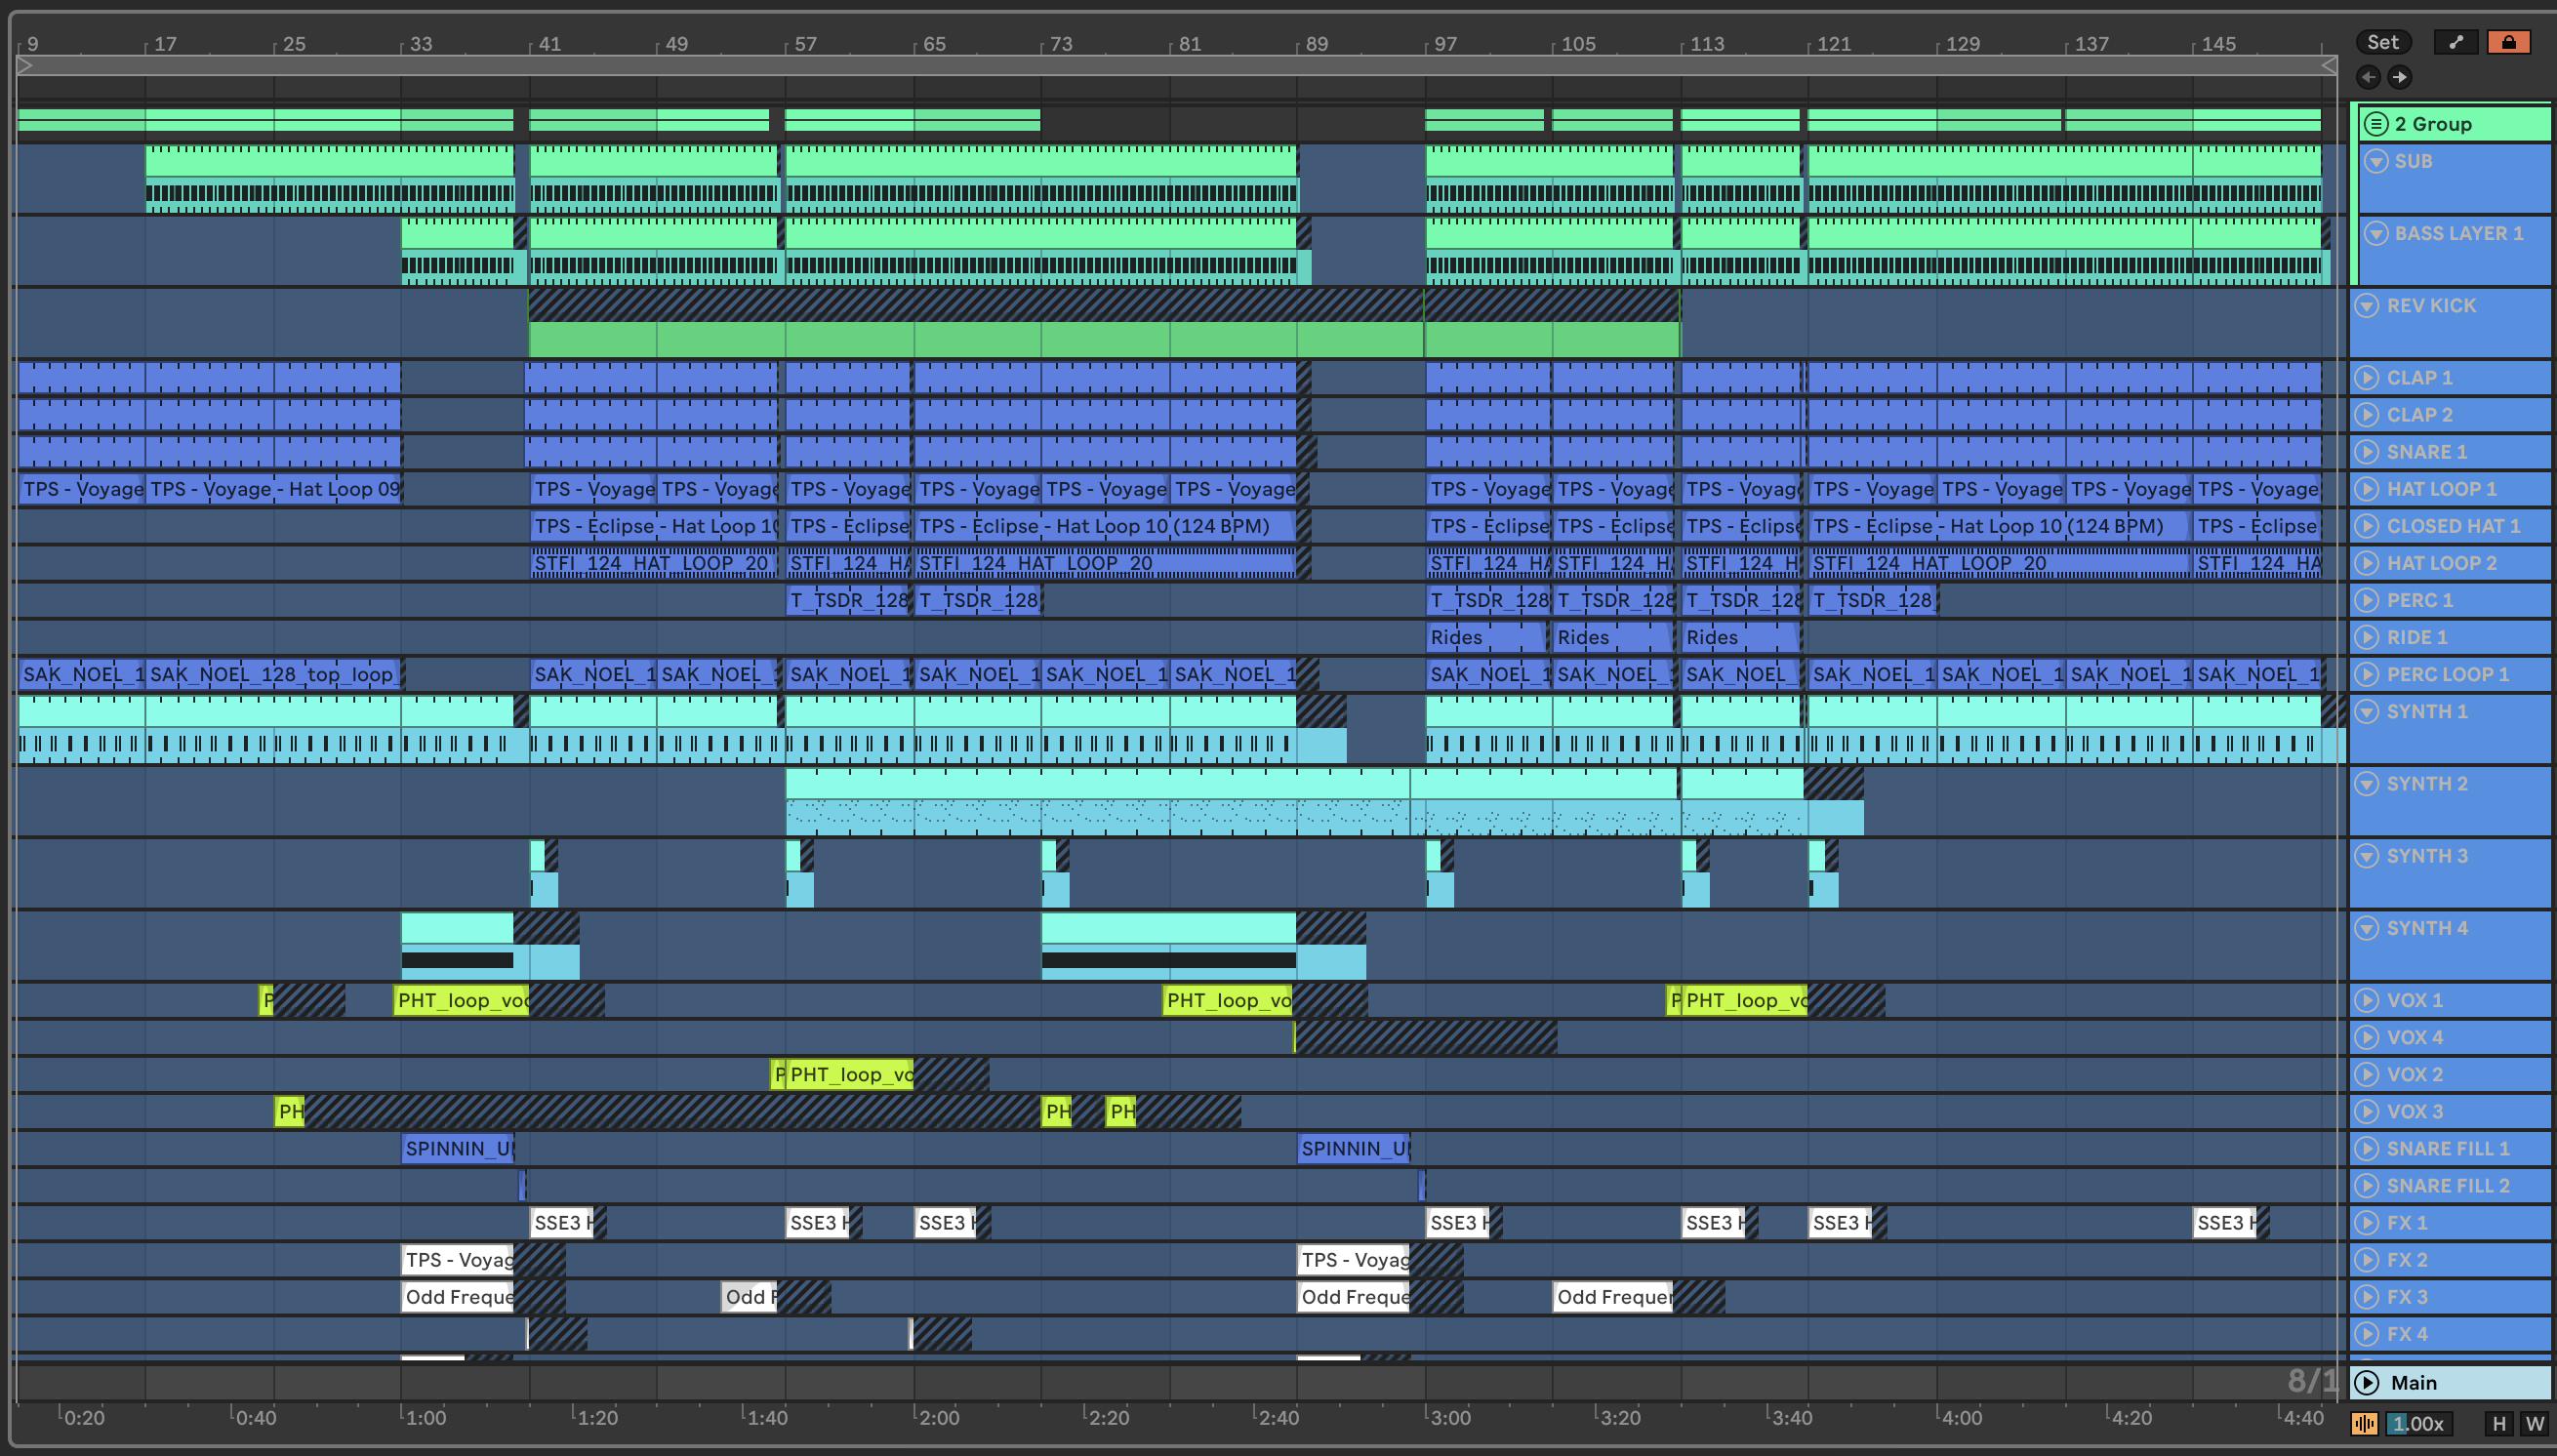Click bar 121 on the beat ruler
2557x1456 pixels.
tap(1833, 44)
